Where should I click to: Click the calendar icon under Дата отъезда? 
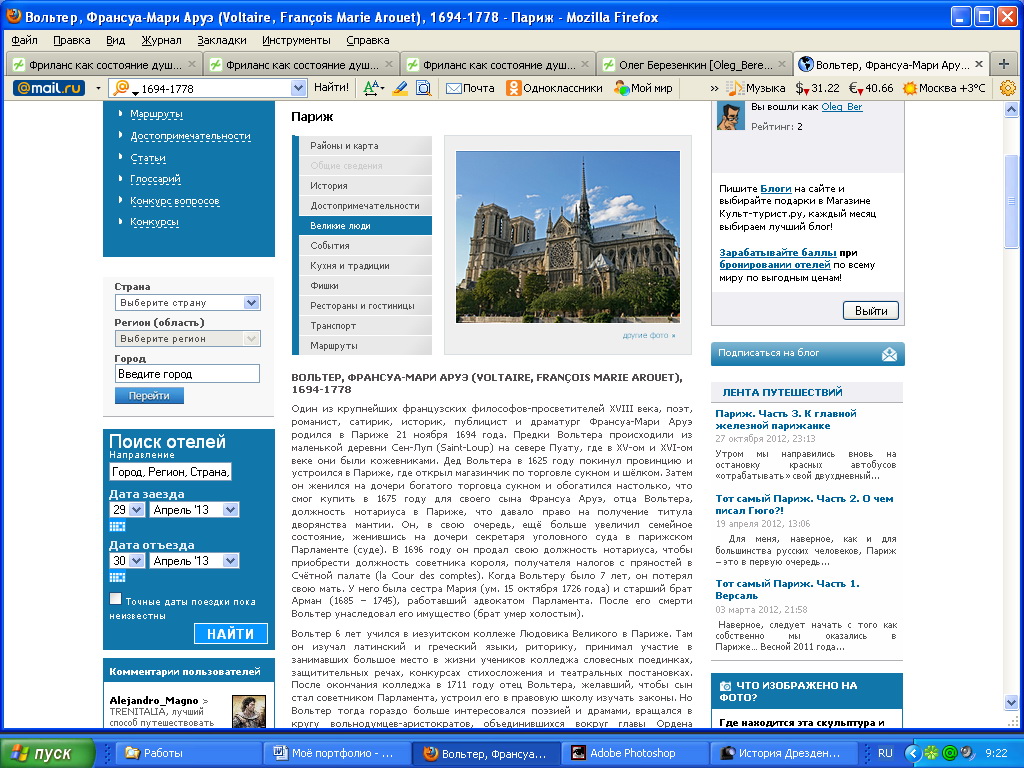[117, 577]
